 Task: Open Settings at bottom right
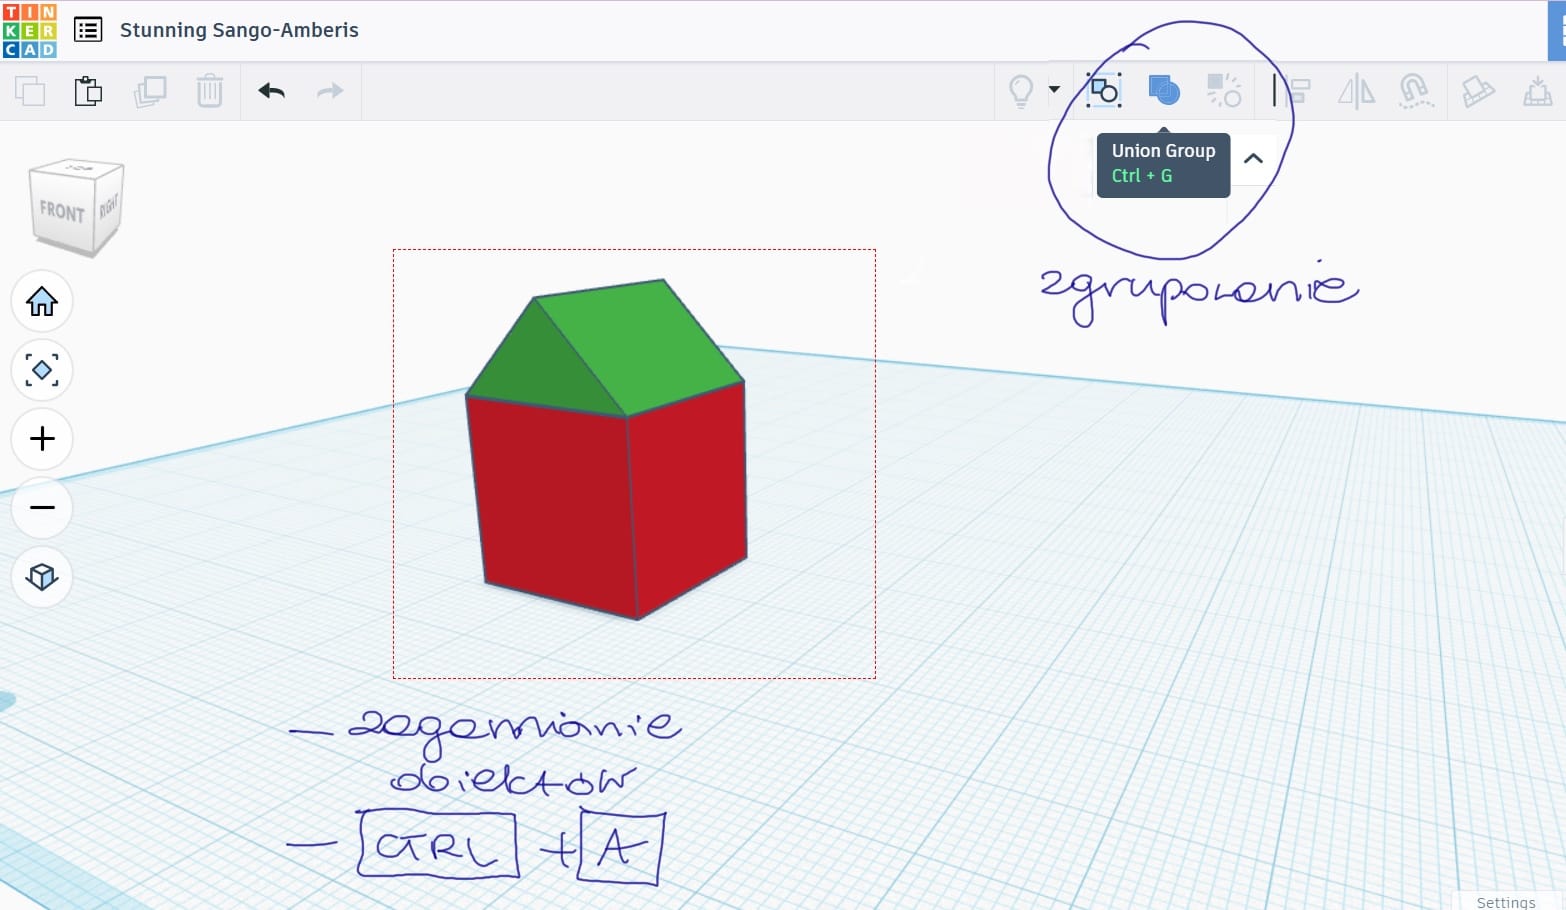(x=1505, y=901)
